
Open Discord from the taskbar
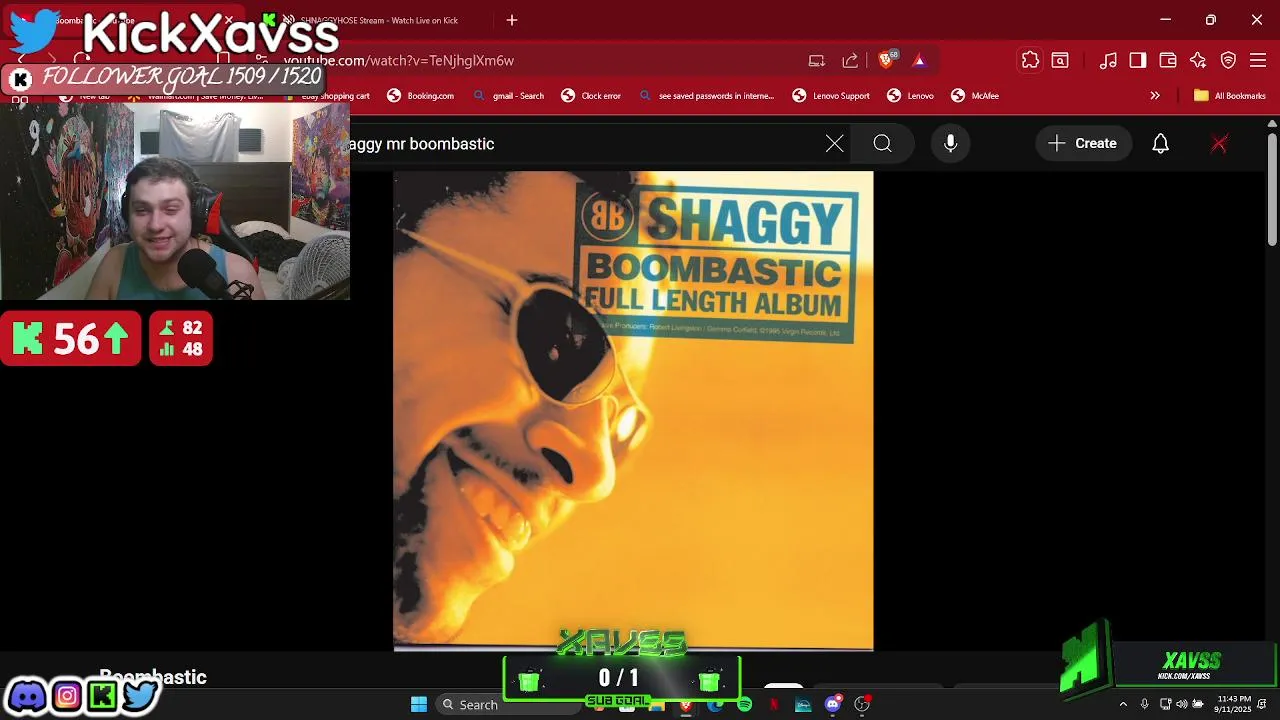(x=833, y=705)
